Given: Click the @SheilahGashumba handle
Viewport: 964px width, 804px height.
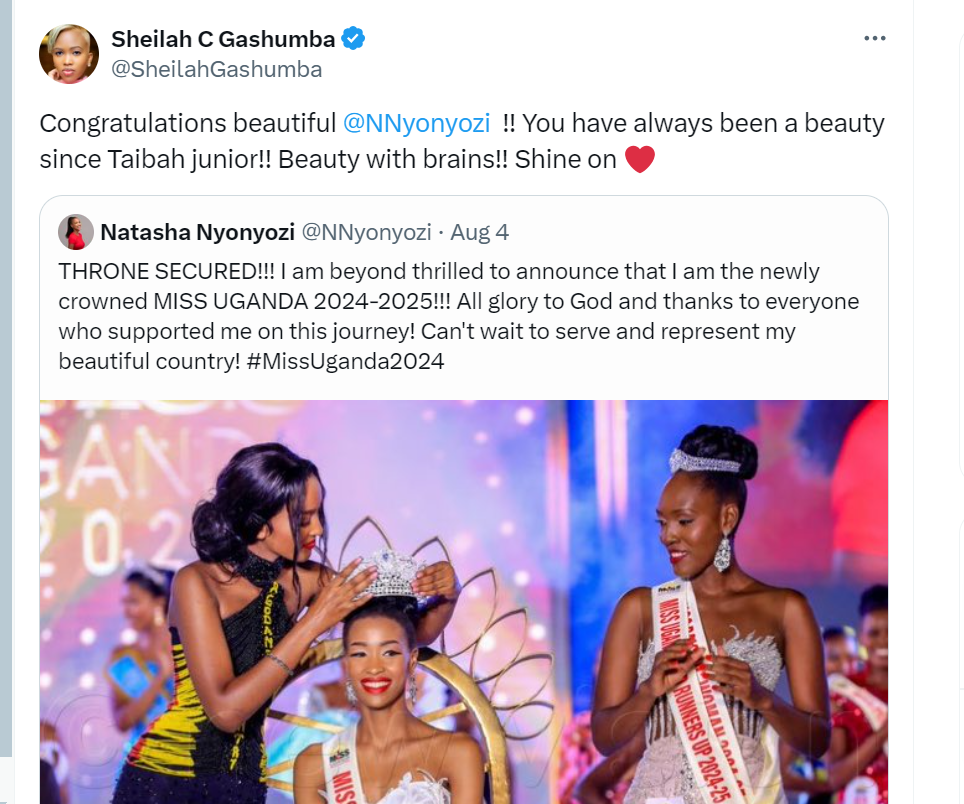Looking at the screenshot, I should click(216, 69).
